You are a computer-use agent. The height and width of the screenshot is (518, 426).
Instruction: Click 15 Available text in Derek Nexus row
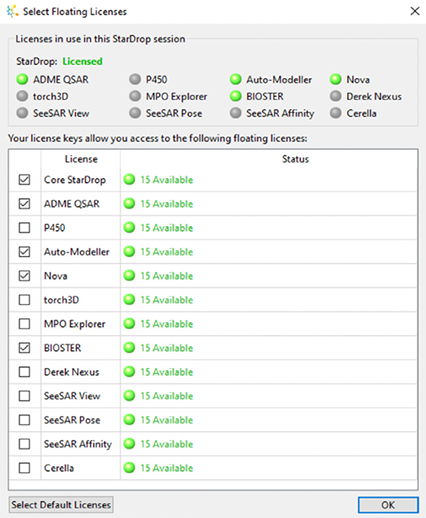click(x=166, y=372)
